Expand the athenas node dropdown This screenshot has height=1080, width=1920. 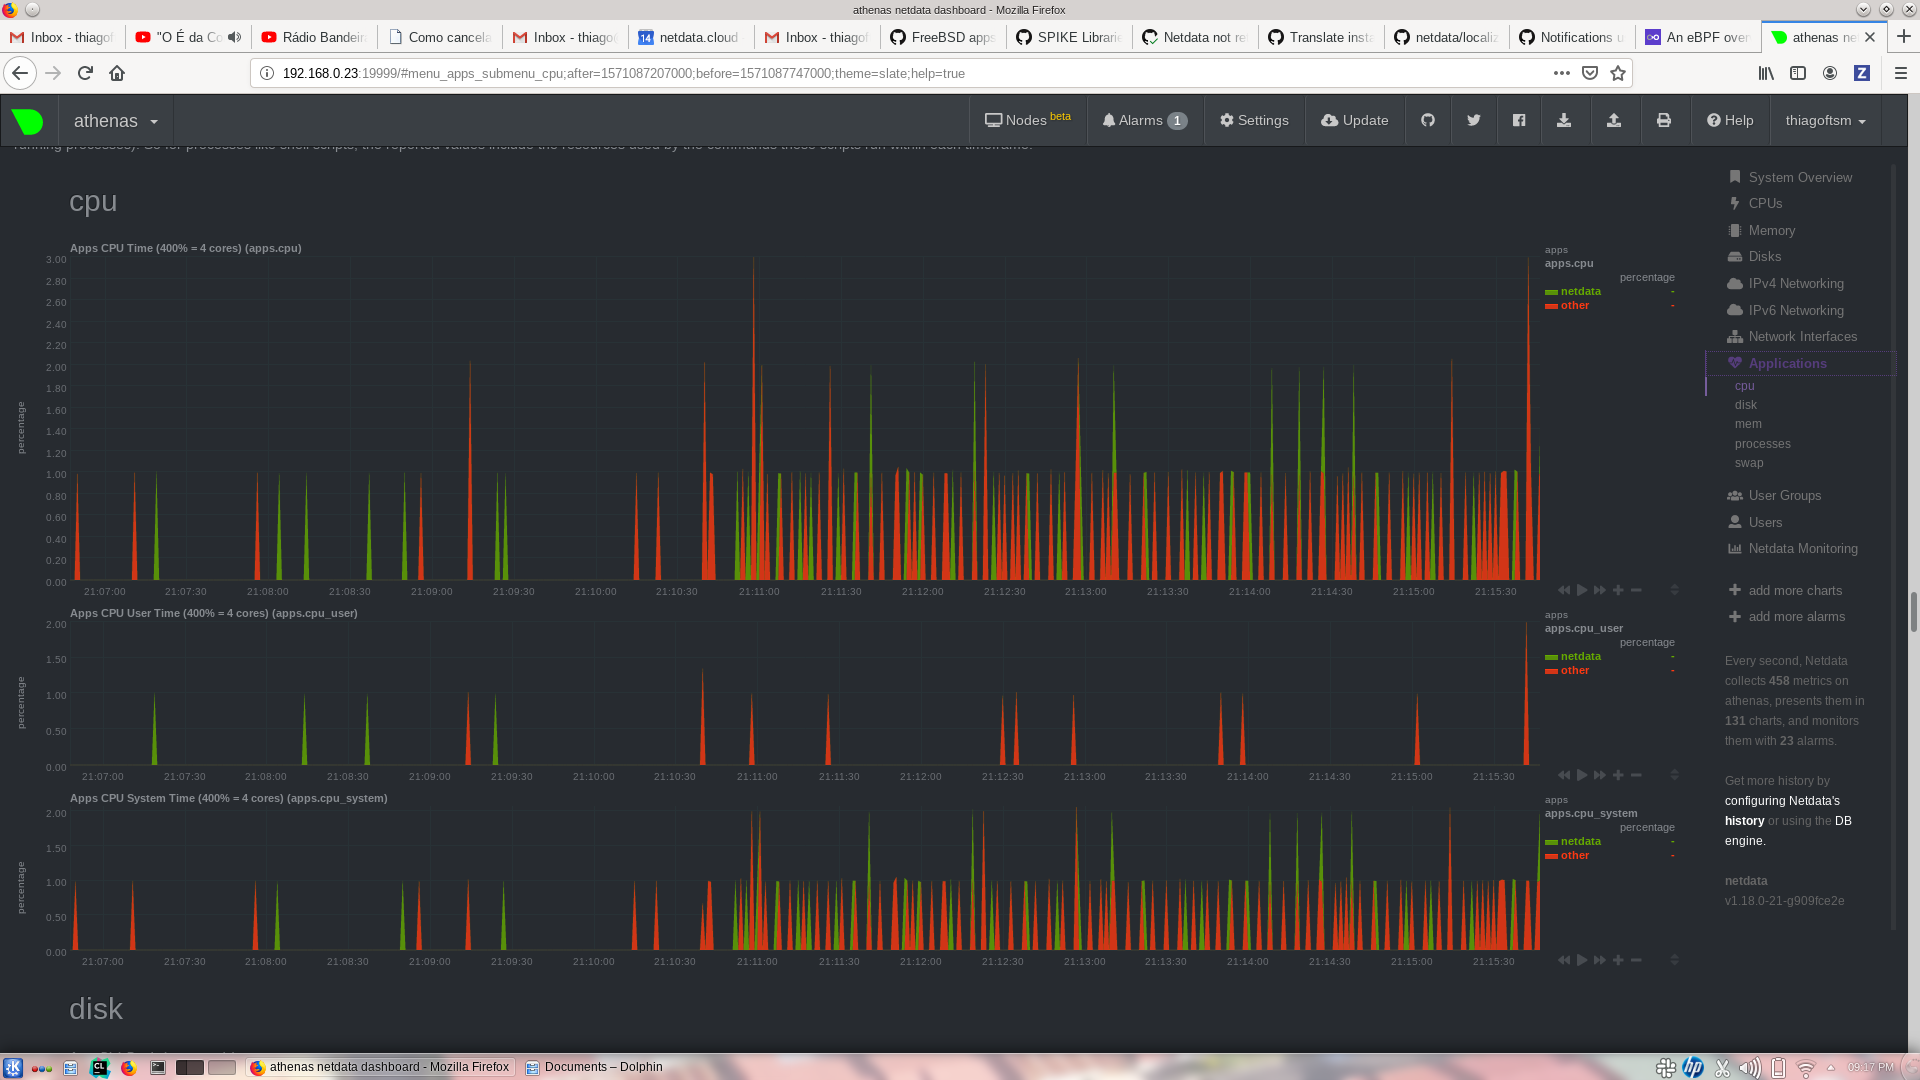(x=115, y=120)
